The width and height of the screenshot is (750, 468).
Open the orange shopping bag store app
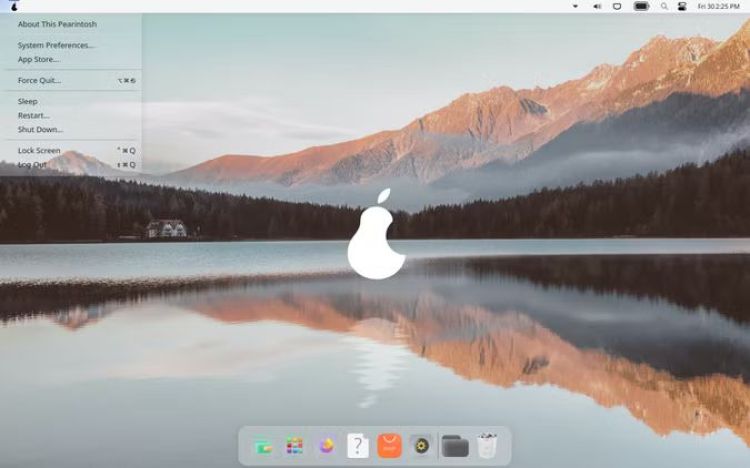click(x=389, y=446)
